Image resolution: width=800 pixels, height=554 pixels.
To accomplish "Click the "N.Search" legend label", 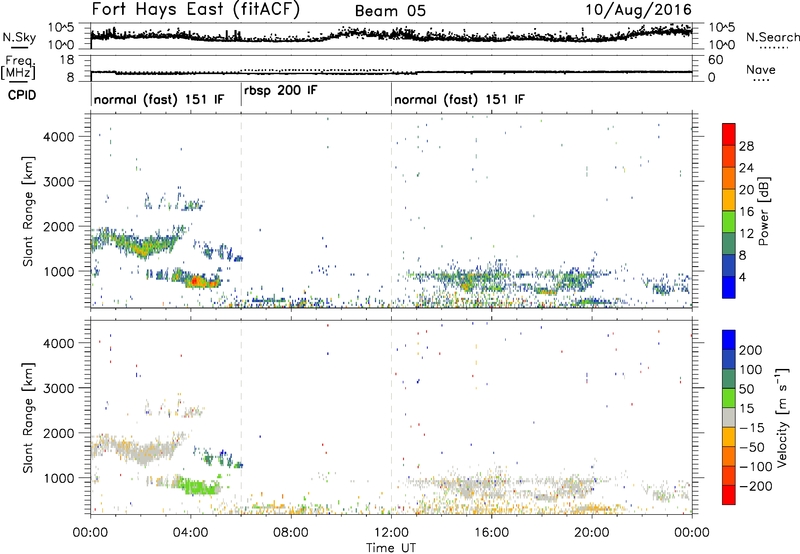I will tap(773, 37).
